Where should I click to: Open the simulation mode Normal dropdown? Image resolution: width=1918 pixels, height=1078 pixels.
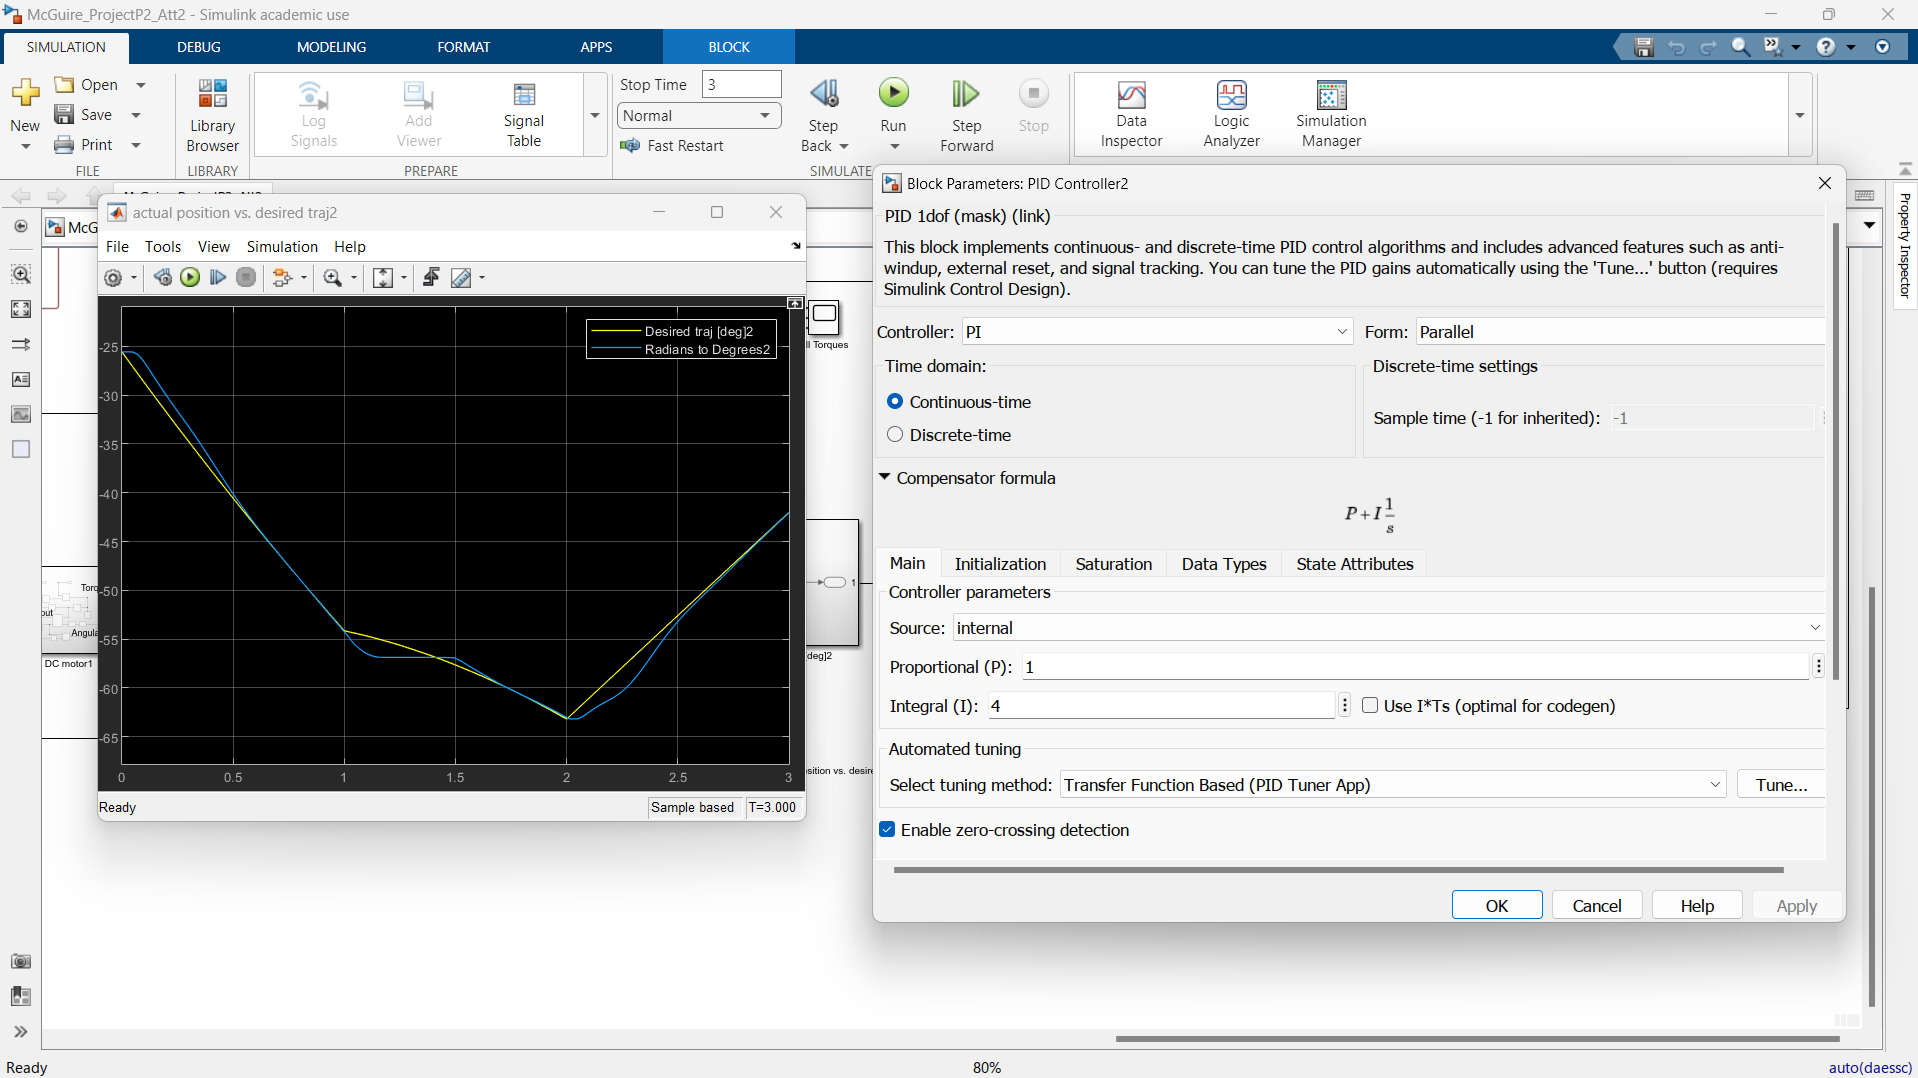click(x=698, y=116)
